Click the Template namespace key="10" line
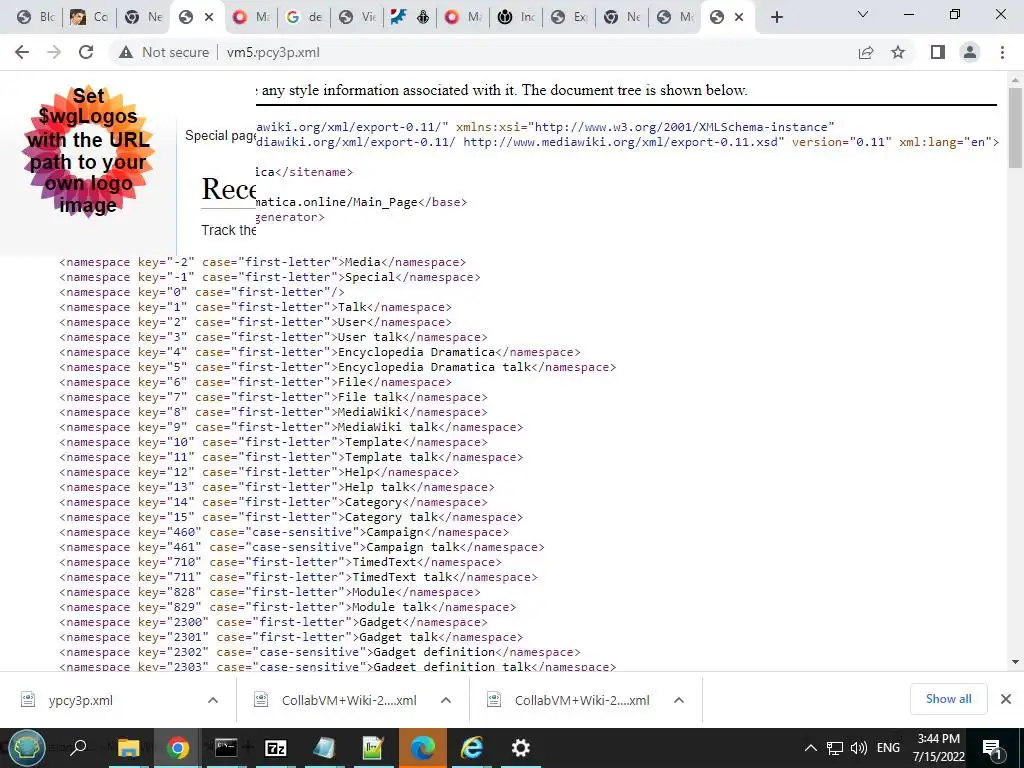1024x768 pixels. click(x=273, y=442)
